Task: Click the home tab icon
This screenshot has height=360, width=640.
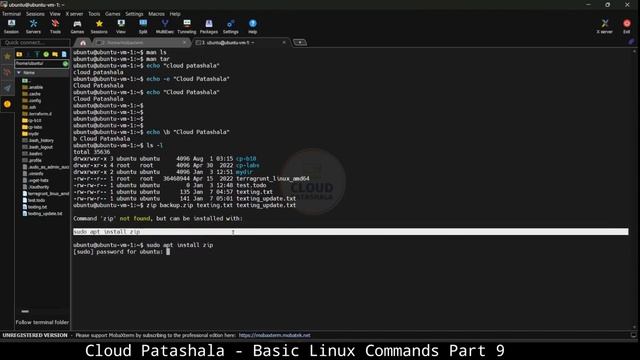Action: [83, 42]
